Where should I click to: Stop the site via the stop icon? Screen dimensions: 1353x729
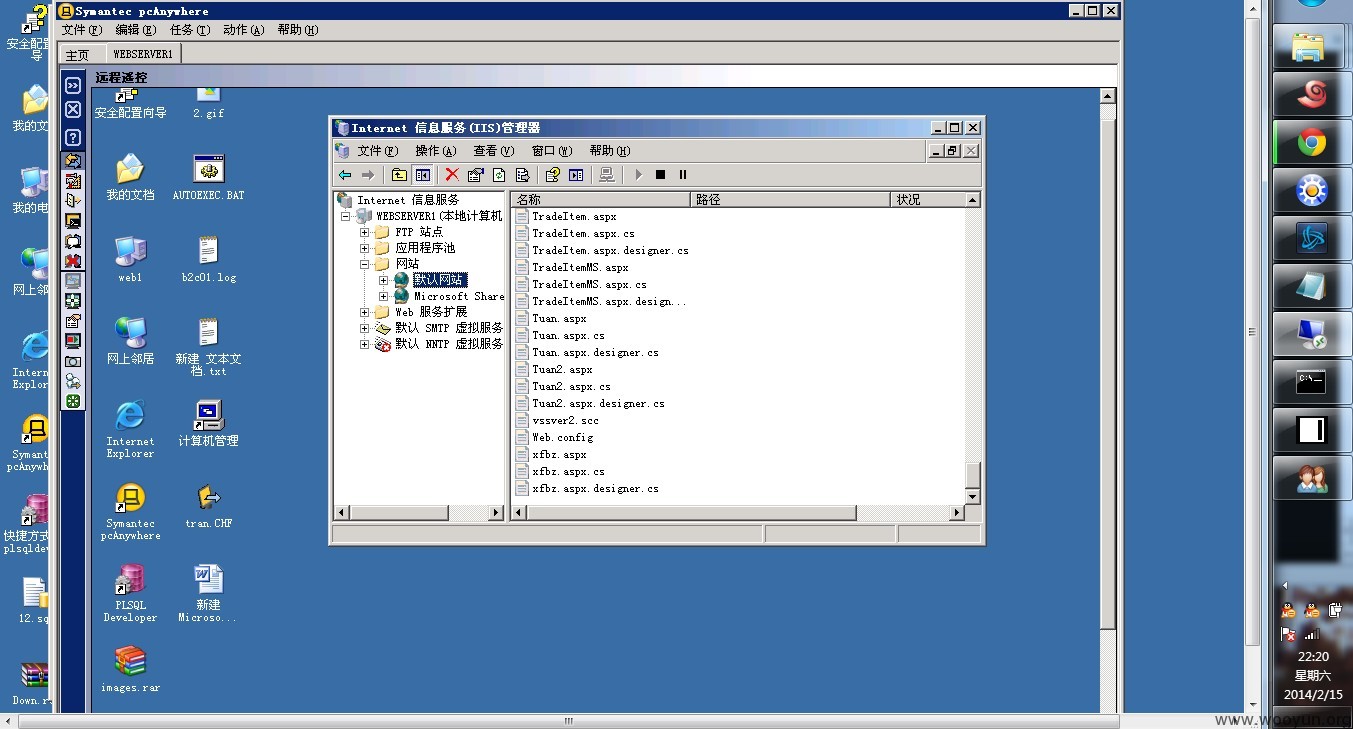coord(660,175)
